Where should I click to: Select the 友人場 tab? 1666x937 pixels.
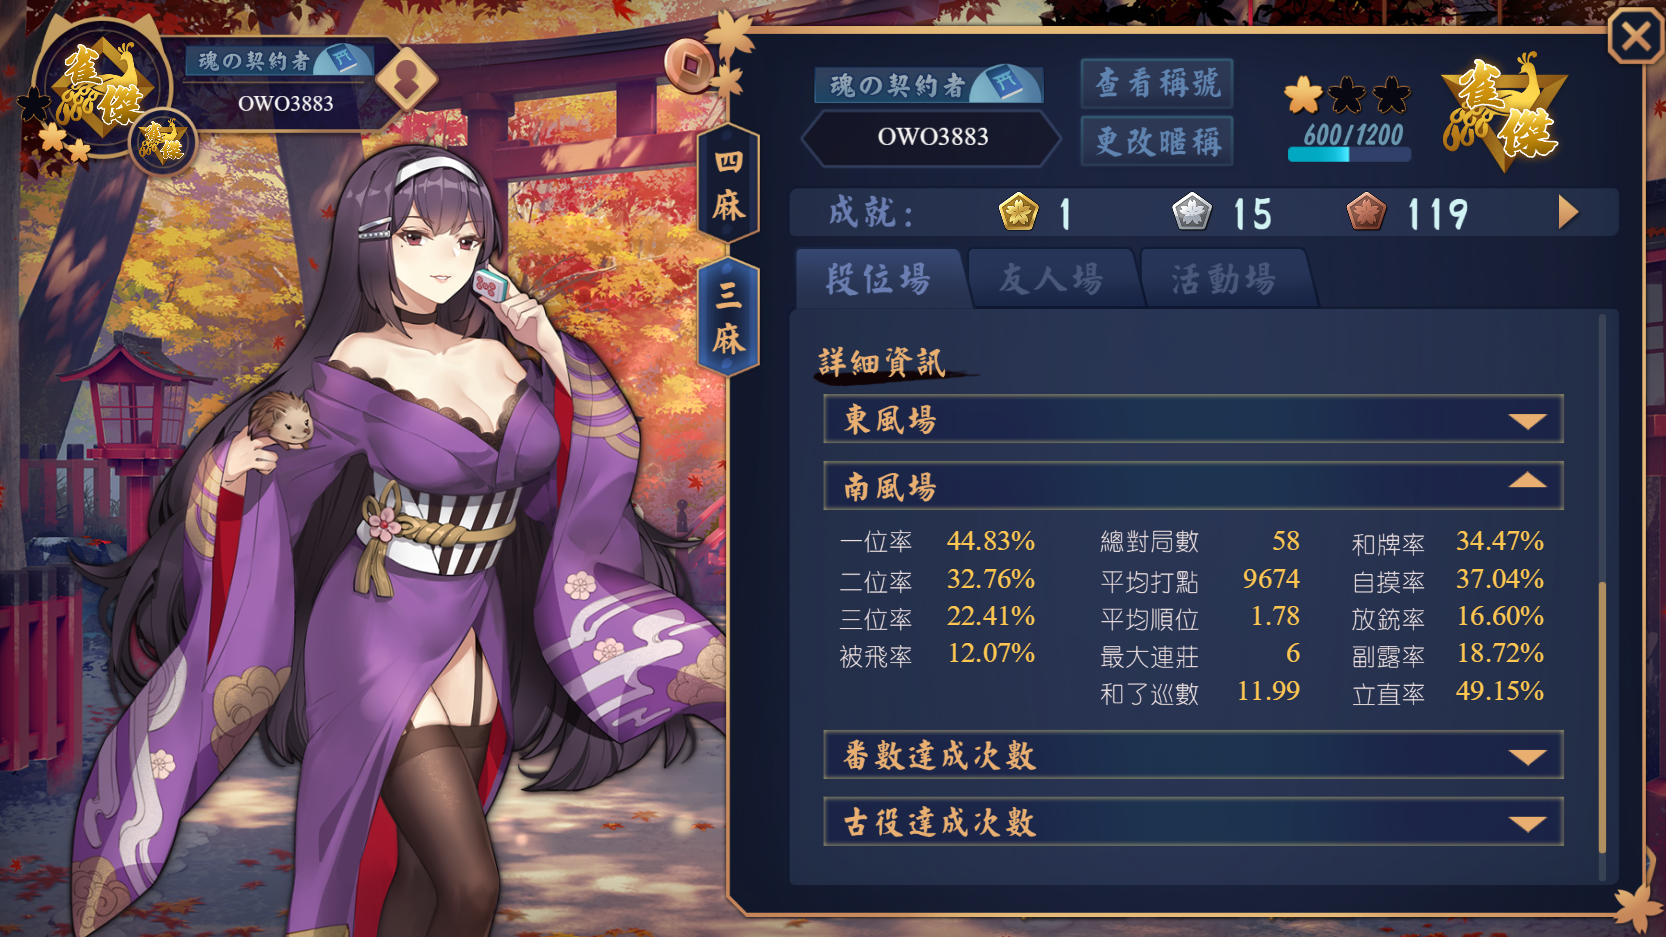pos(1051,279)
